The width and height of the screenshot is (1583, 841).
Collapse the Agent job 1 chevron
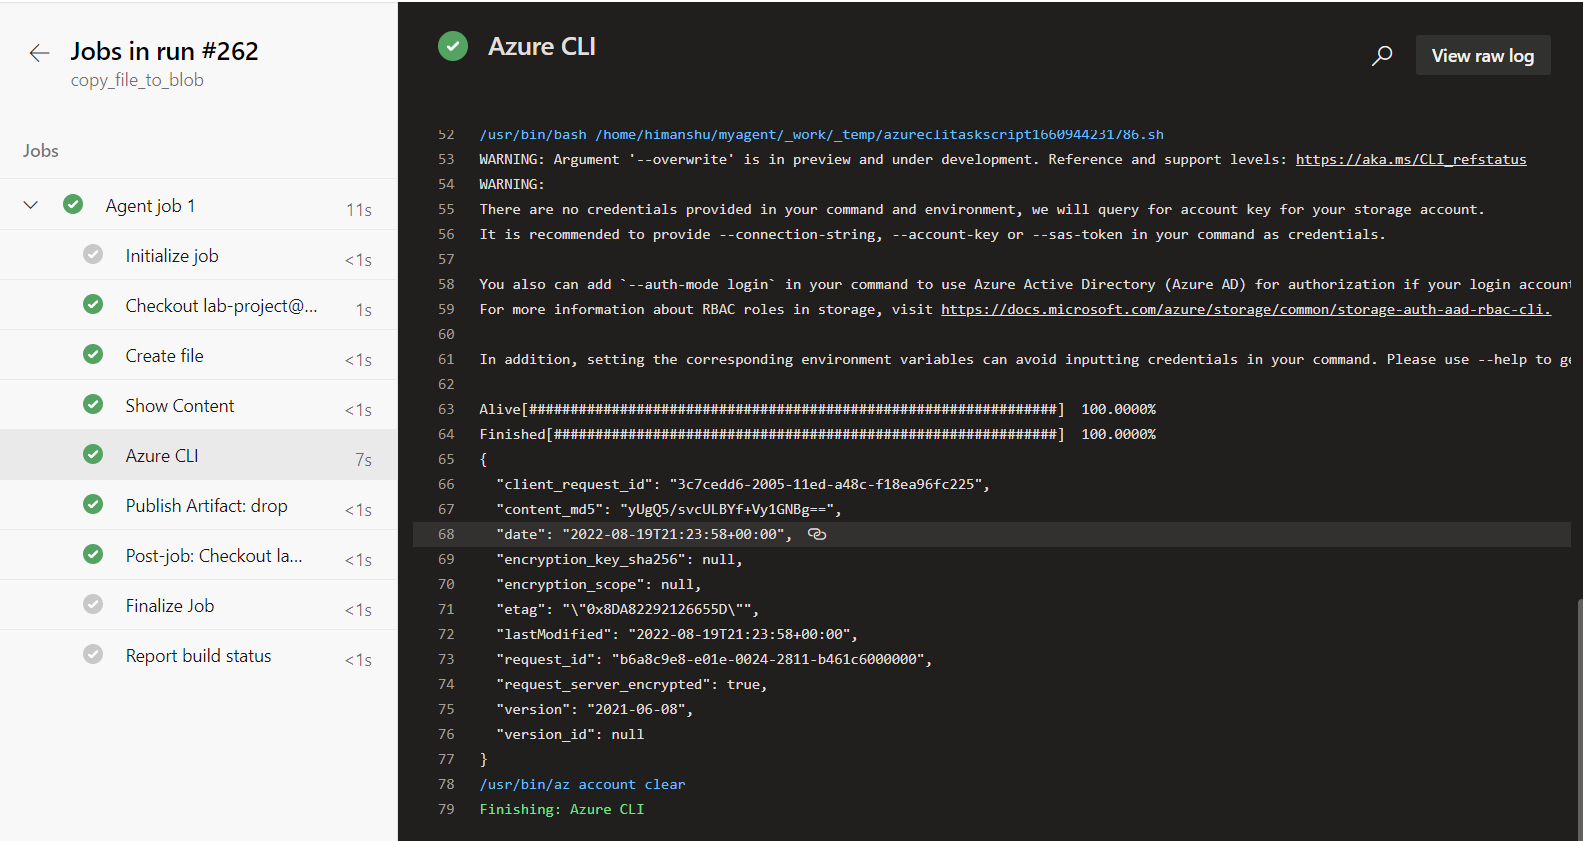click(x=31, y=205)
